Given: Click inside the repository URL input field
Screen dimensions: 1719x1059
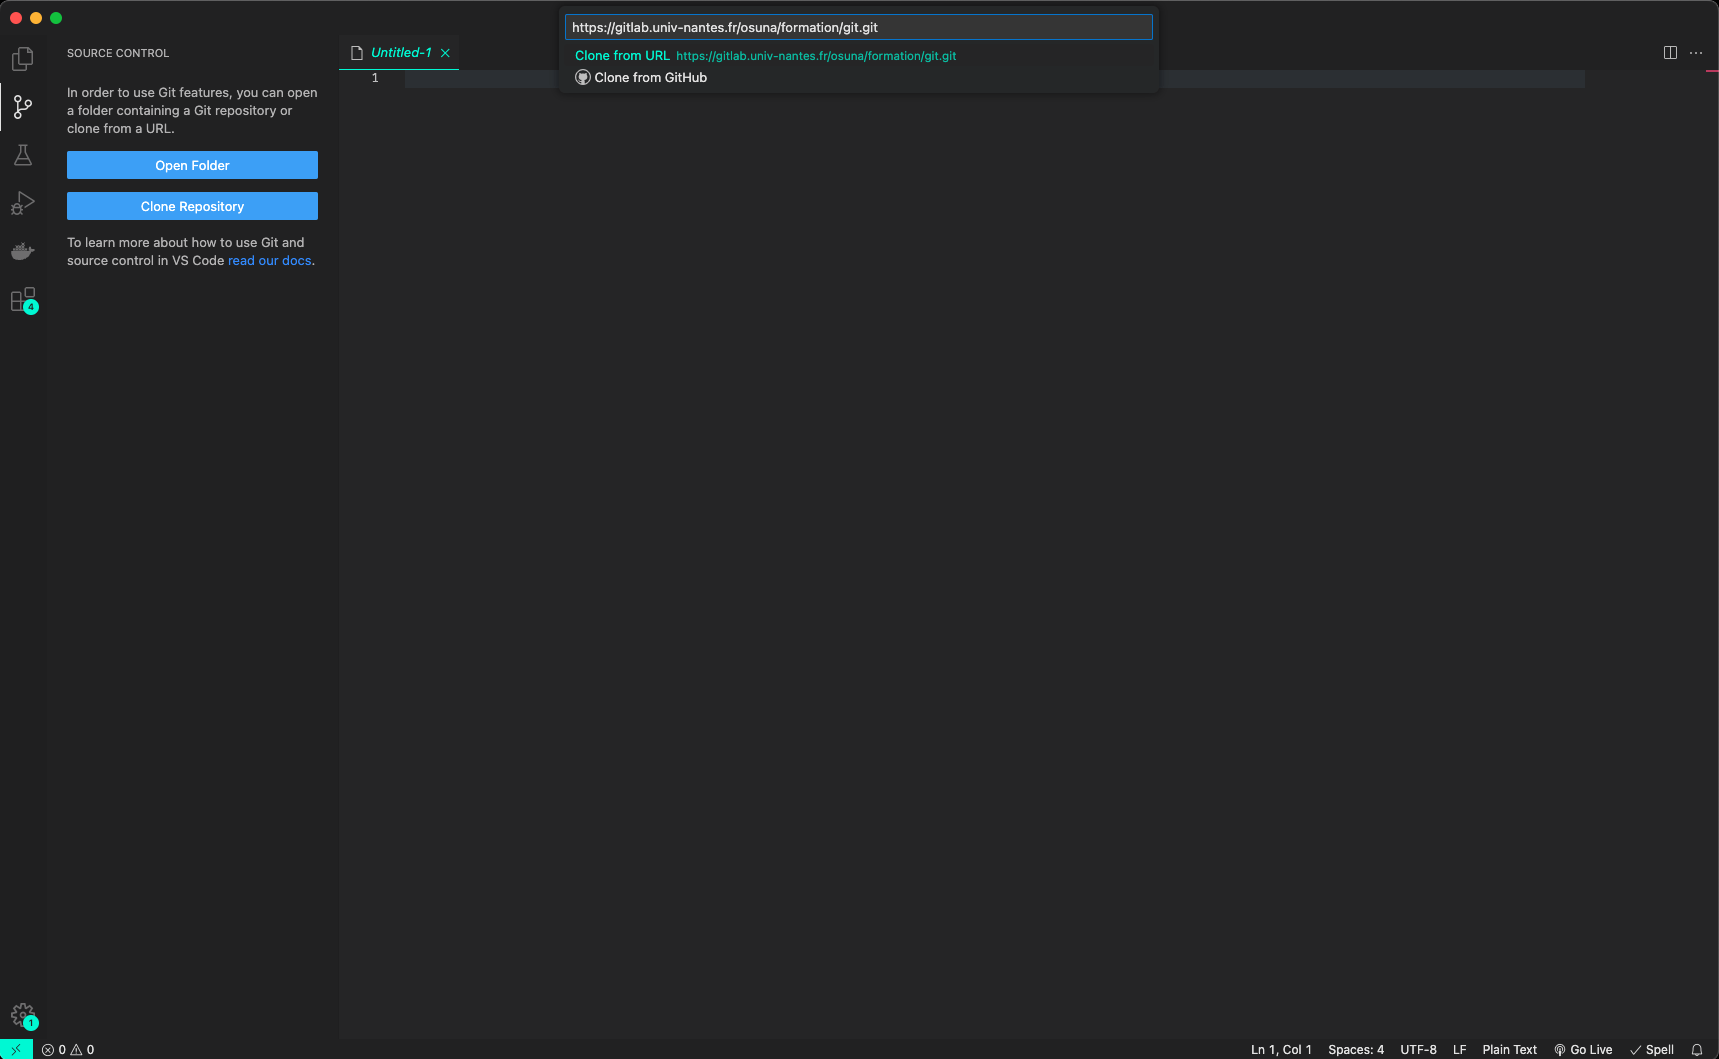Looking at the screenshot, I should (858, 27).
